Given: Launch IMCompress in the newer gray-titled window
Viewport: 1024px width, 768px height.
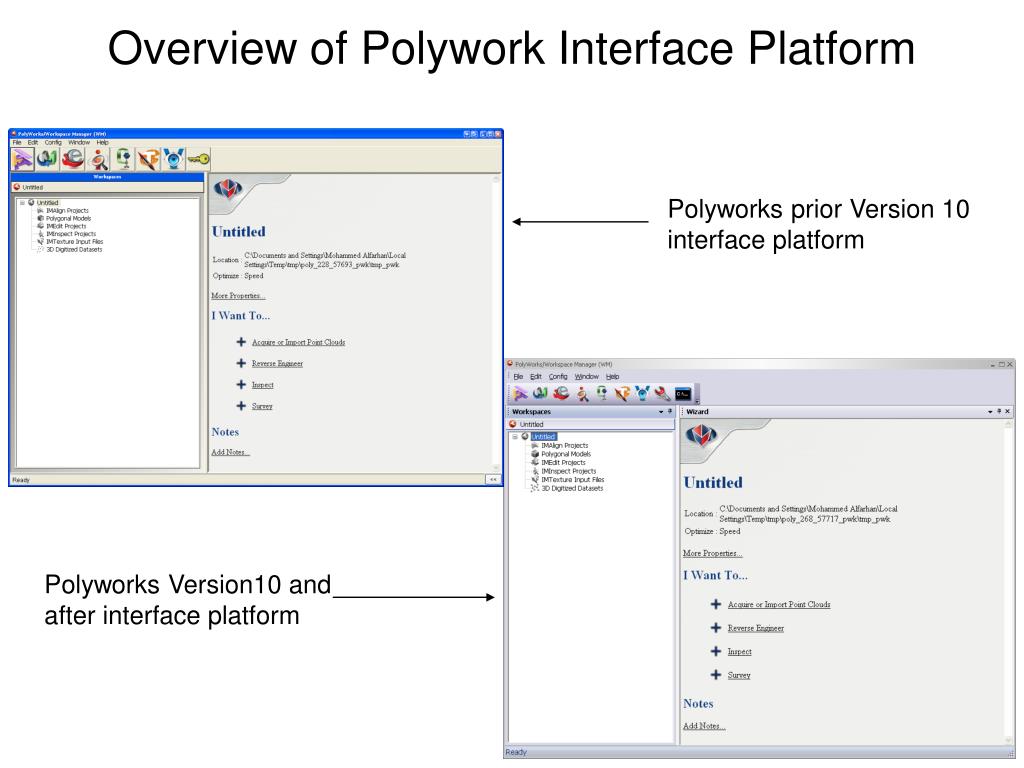Looking at the screenshot, I should [602, 393].
